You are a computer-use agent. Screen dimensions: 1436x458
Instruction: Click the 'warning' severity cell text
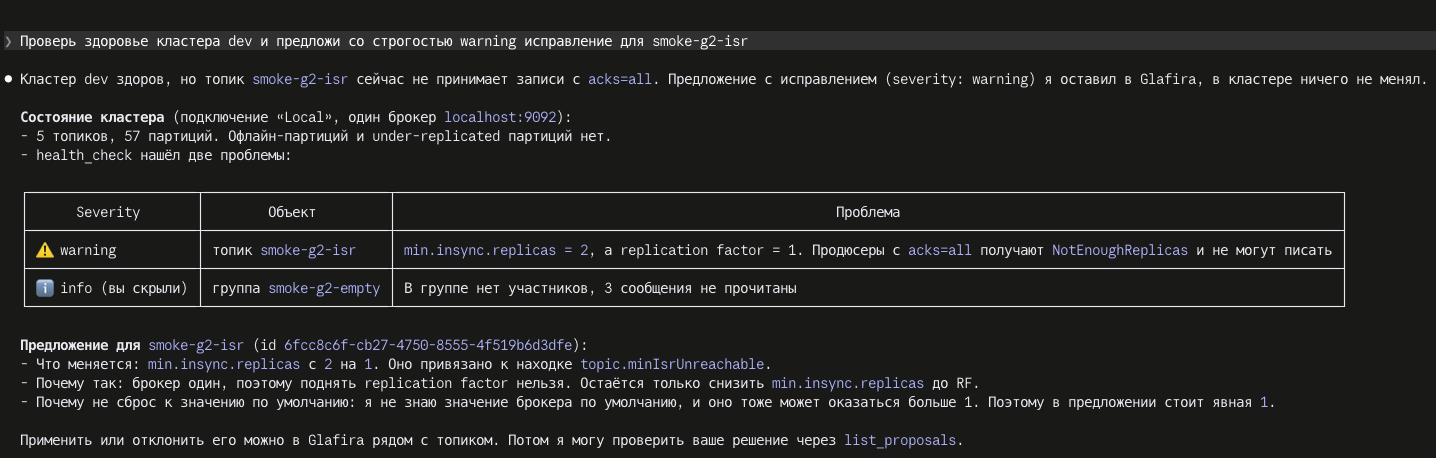(88, 250)
